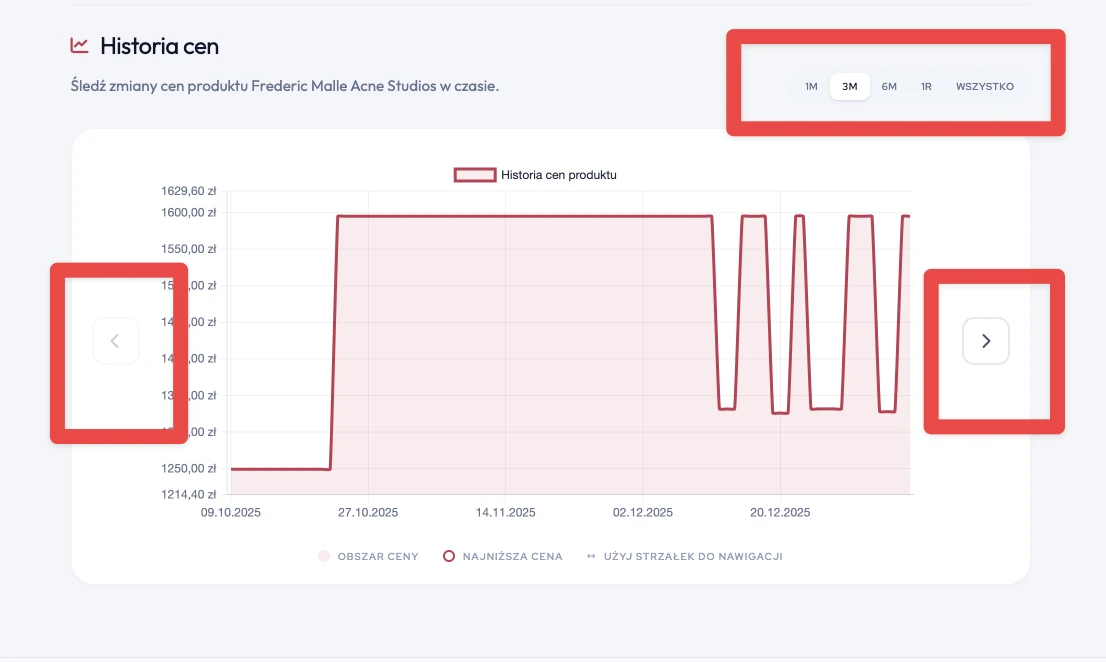
Task: Click the double-arrow icon before Użyj strzałek
Action: coord(591,556)
